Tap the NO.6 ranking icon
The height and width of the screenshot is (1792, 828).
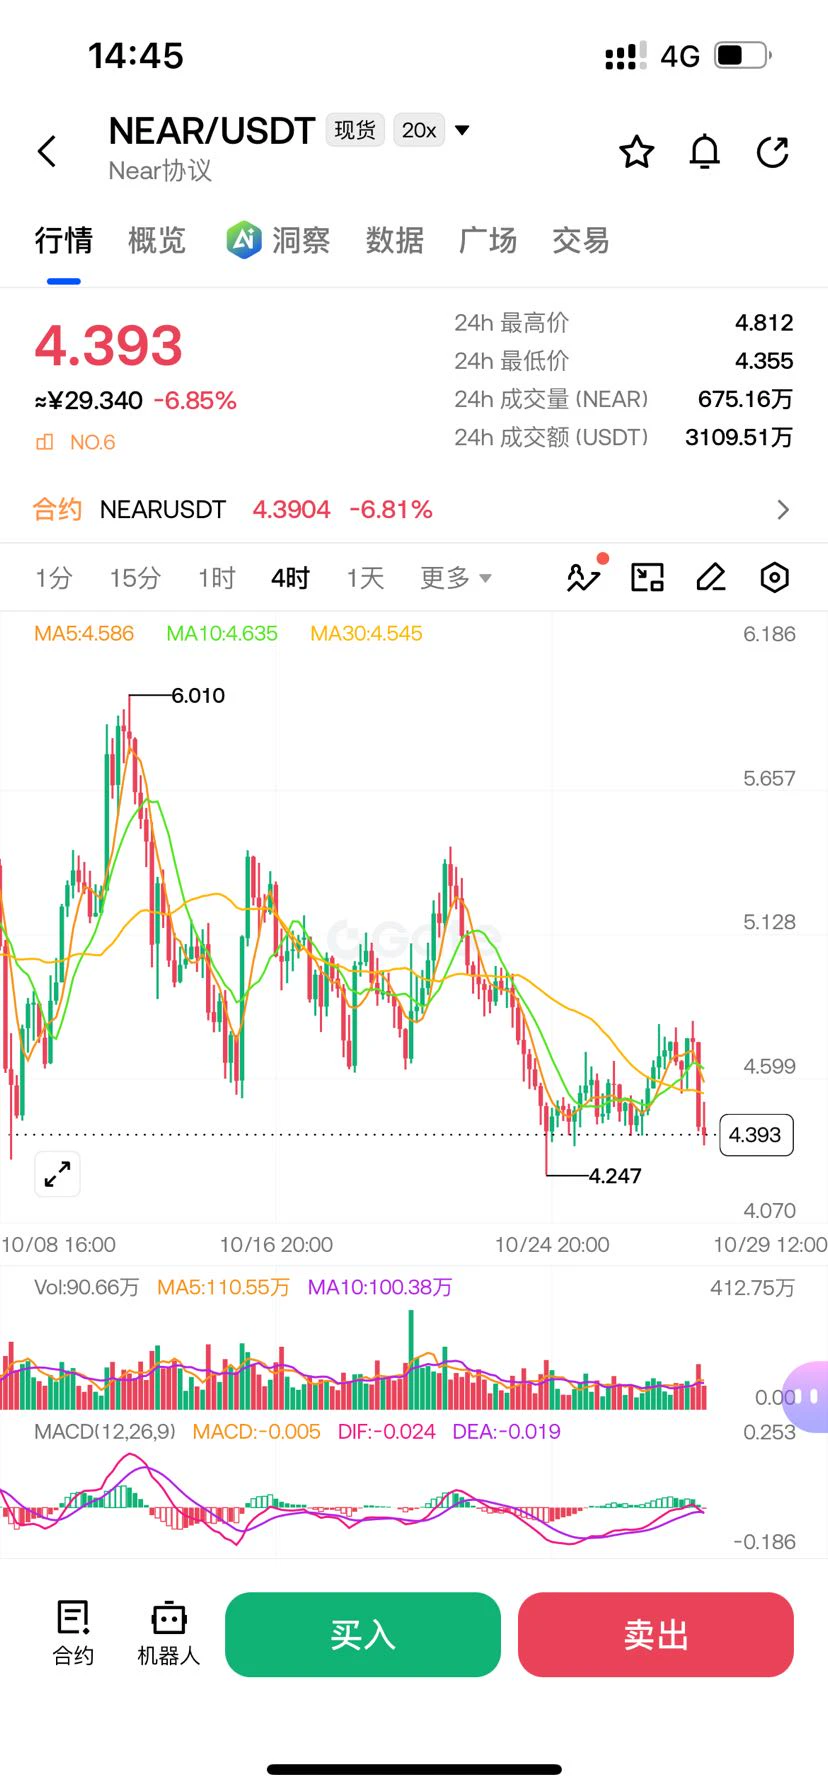pyautogui.click(x=45, y=442)
